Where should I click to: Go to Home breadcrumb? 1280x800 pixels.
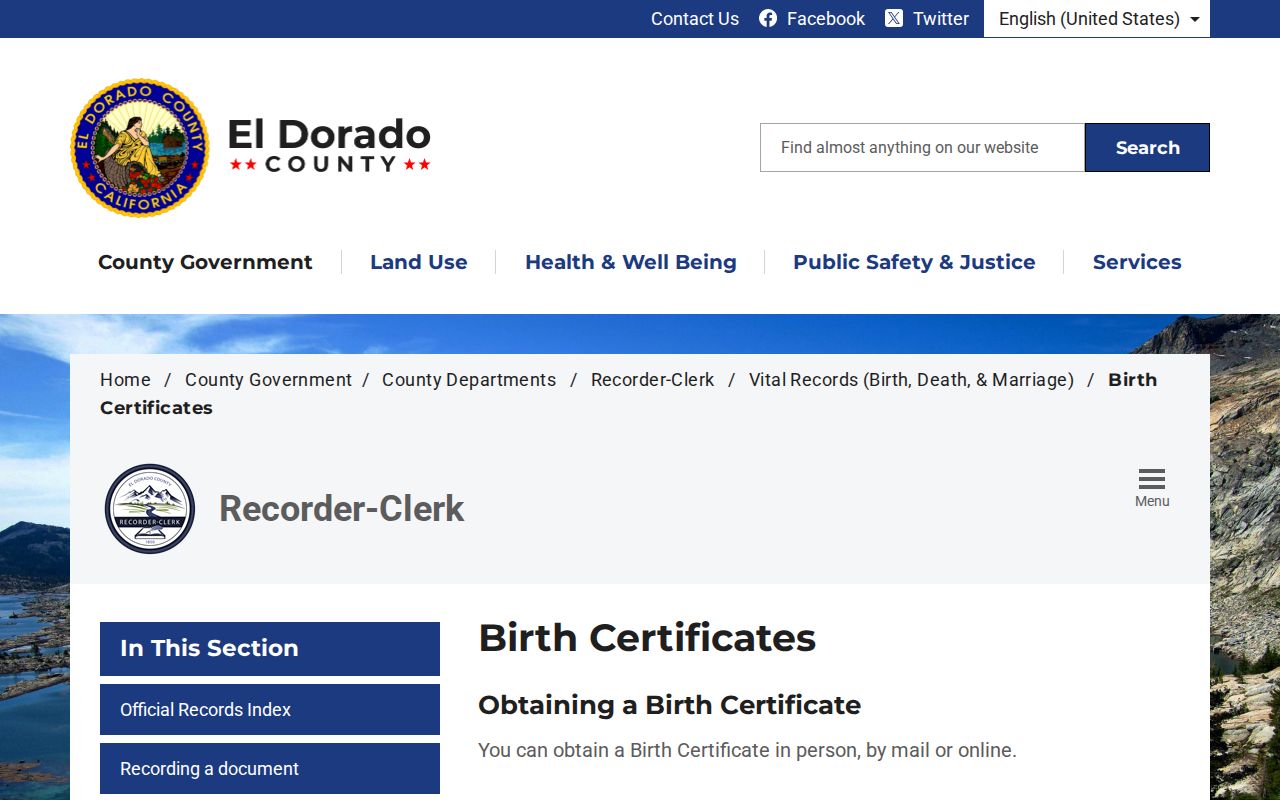[x=125, y=380]
